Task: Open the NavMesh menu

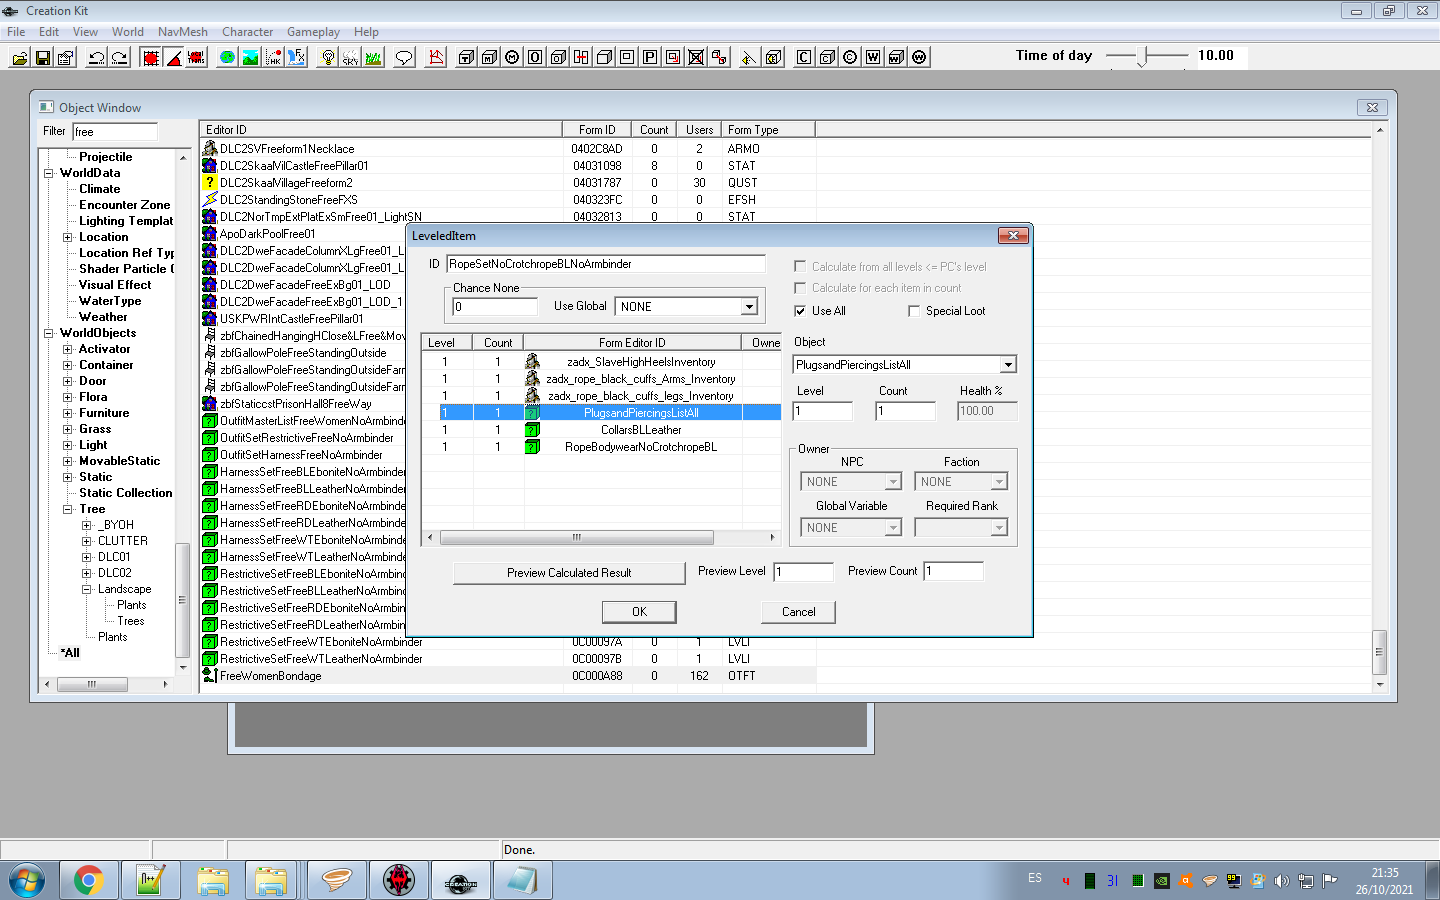Action: (183, 32)
